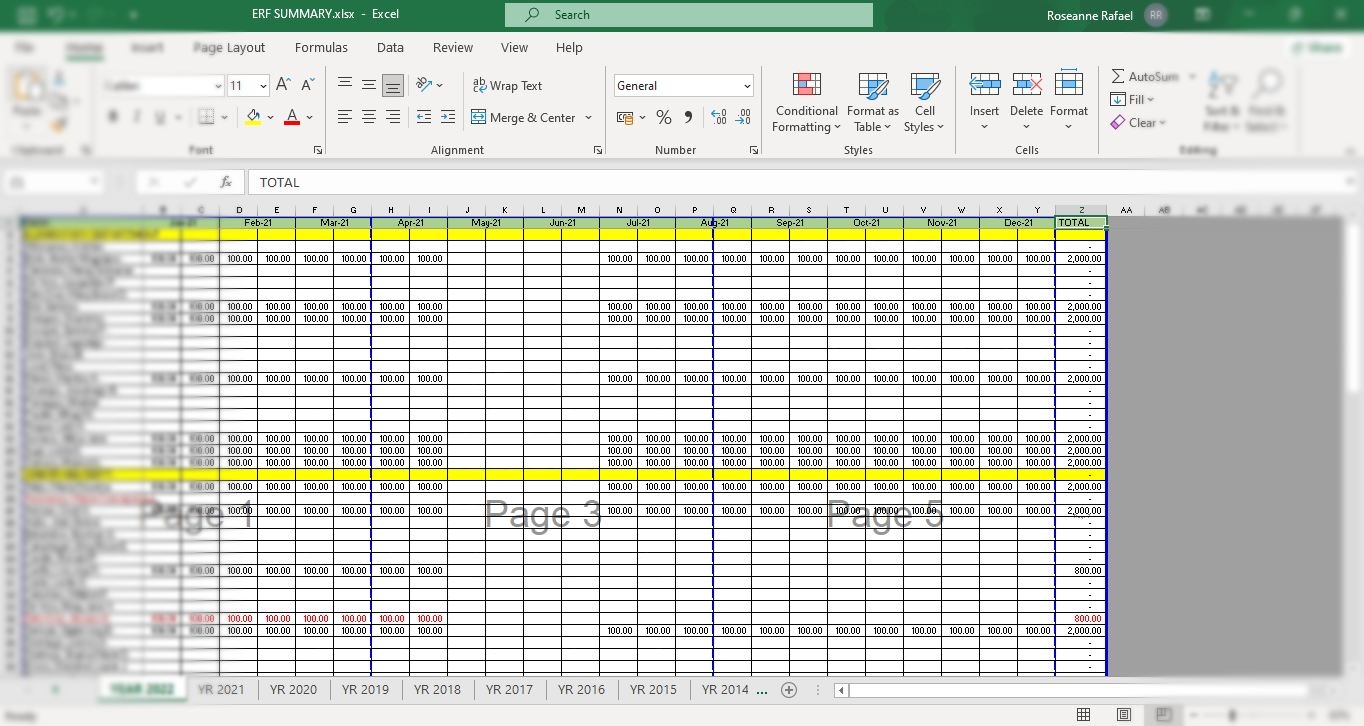
Task: Apply percent style formatting
Action: [x=664, y=117]
